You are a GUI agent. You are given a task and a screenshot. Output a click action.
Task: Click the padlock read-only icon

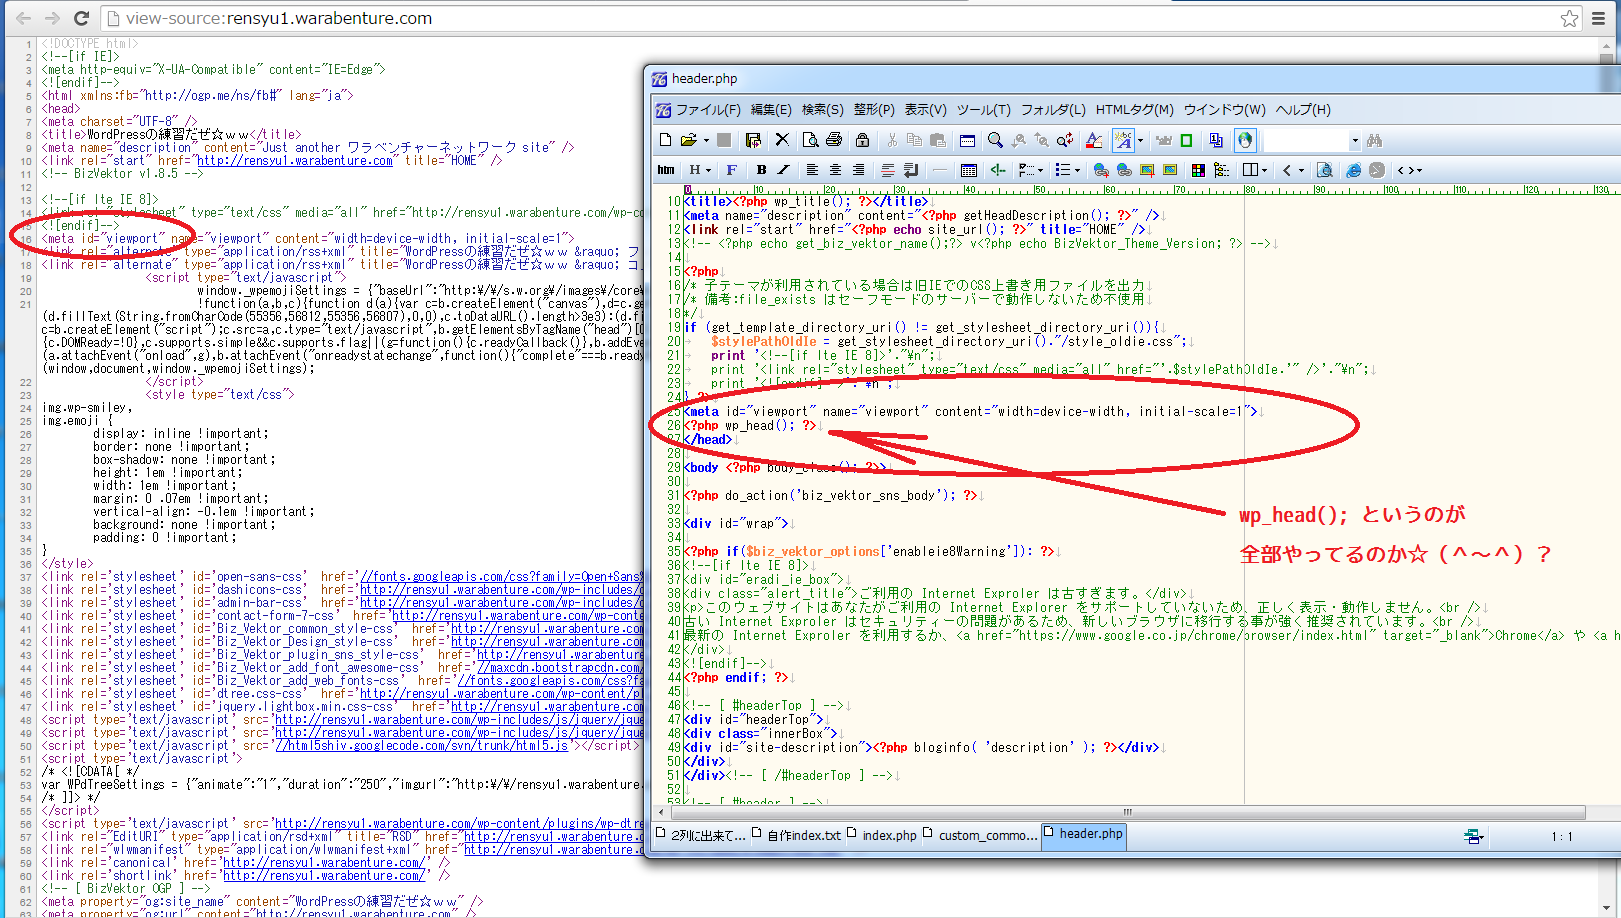tap(862, 140)
